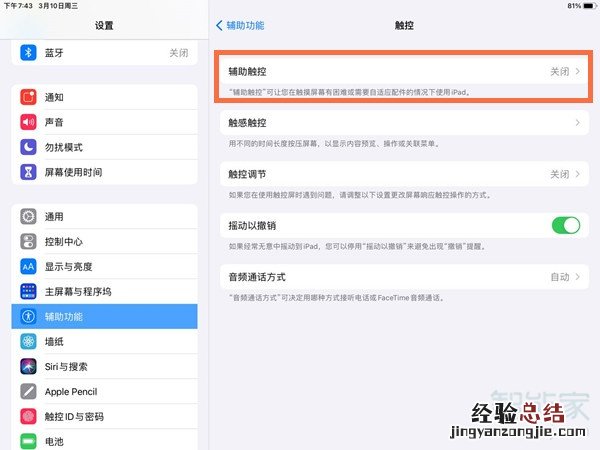The width and height of the screenshot is (600, 450).
Task: Tap the 摇动以撤销 row label
Action: (x=252, y=226)
